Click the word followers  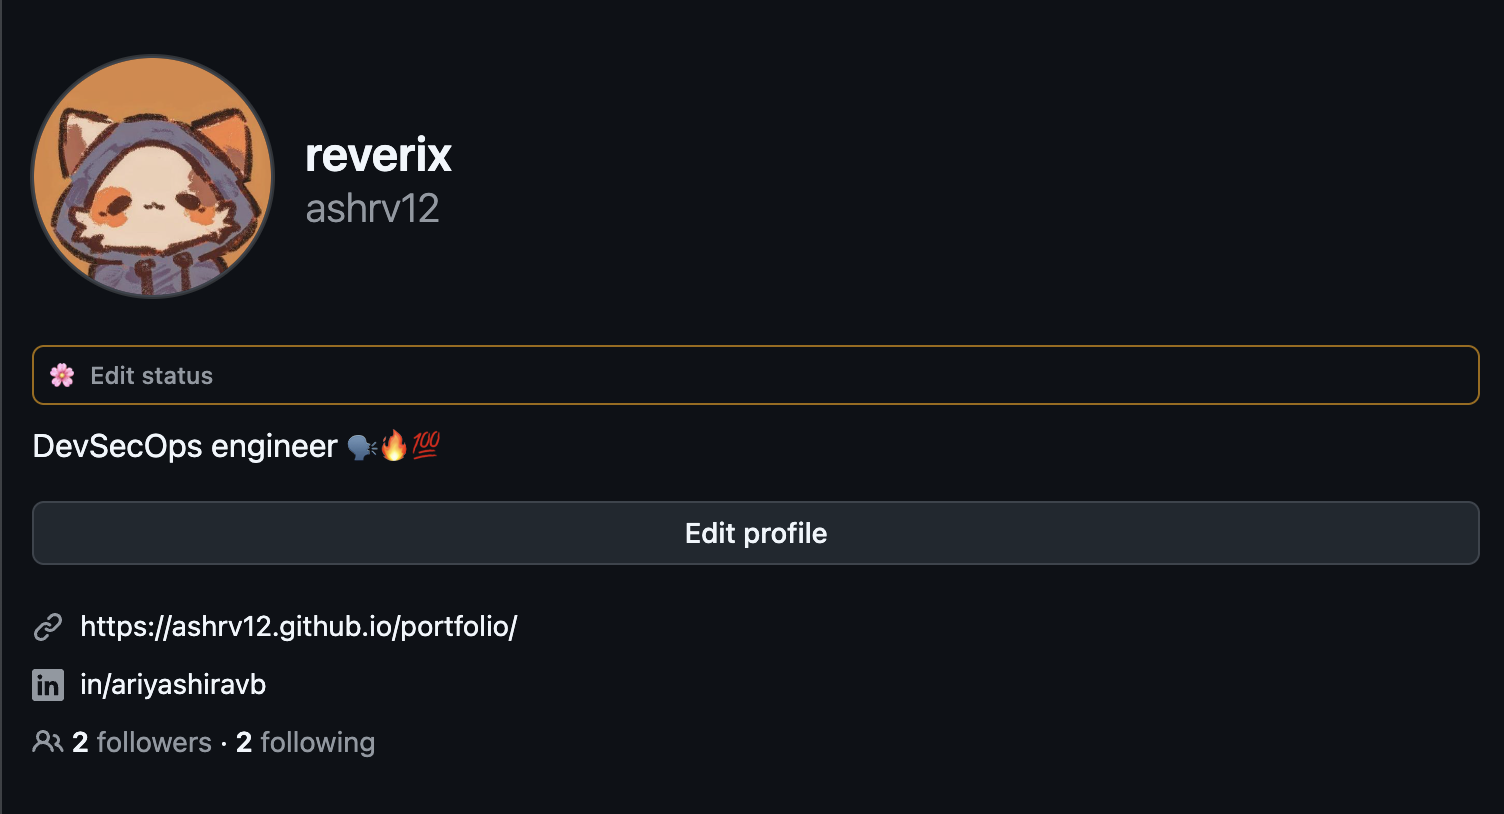click(x=154, y=742)
